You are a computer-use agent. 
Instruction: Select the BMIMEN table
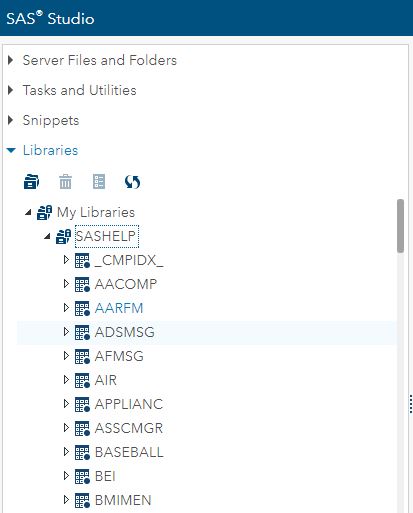click(x=123, y=500)
